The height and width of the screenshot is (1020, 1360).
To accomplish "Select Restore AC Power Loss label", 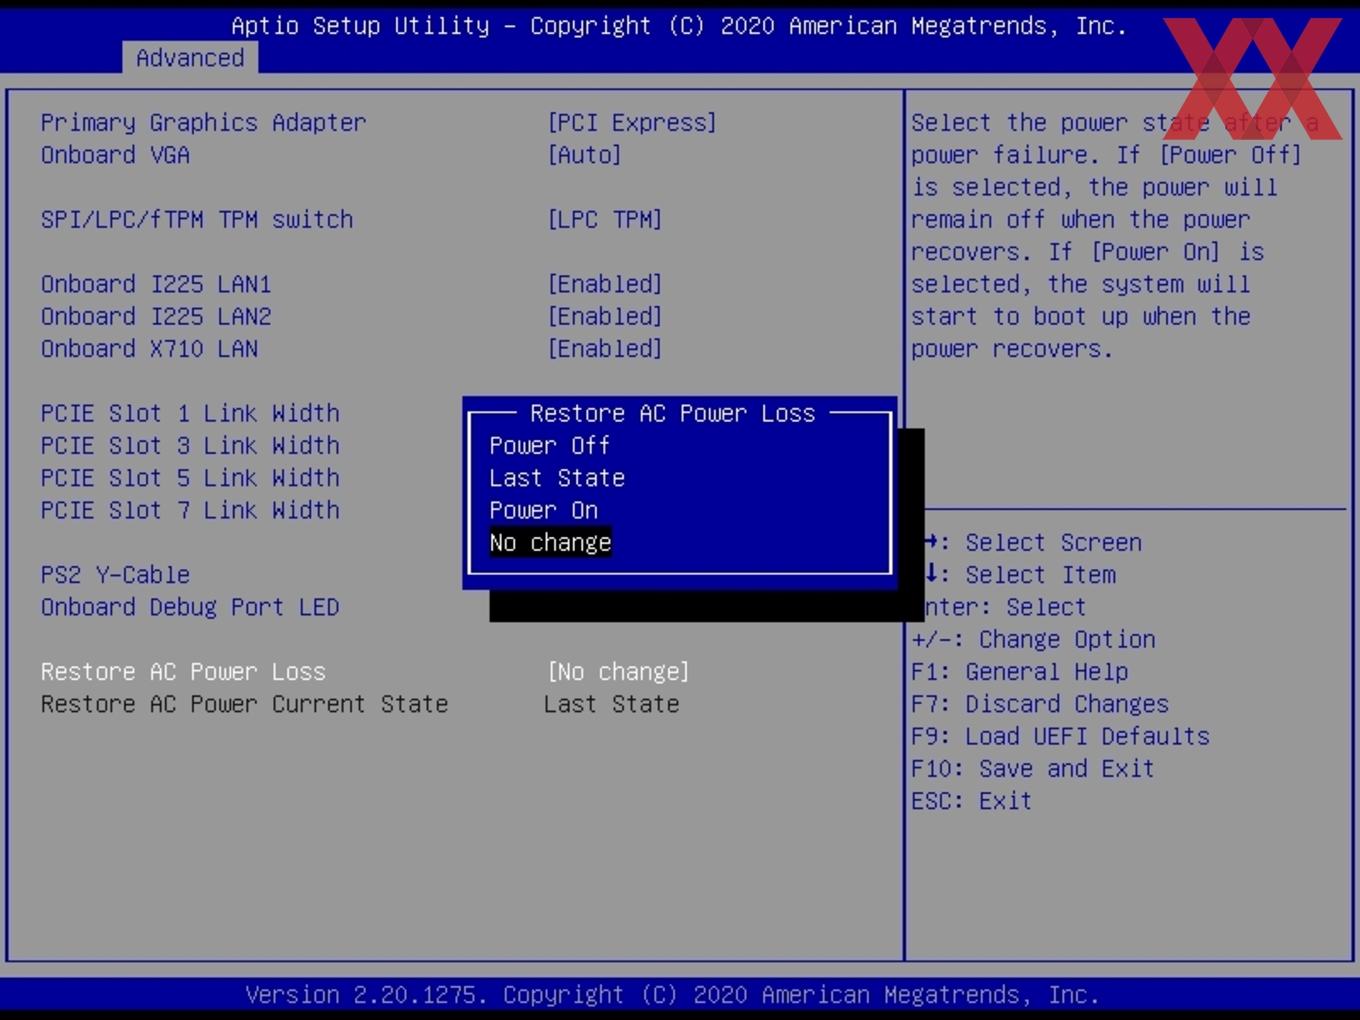I will (183, 672).
